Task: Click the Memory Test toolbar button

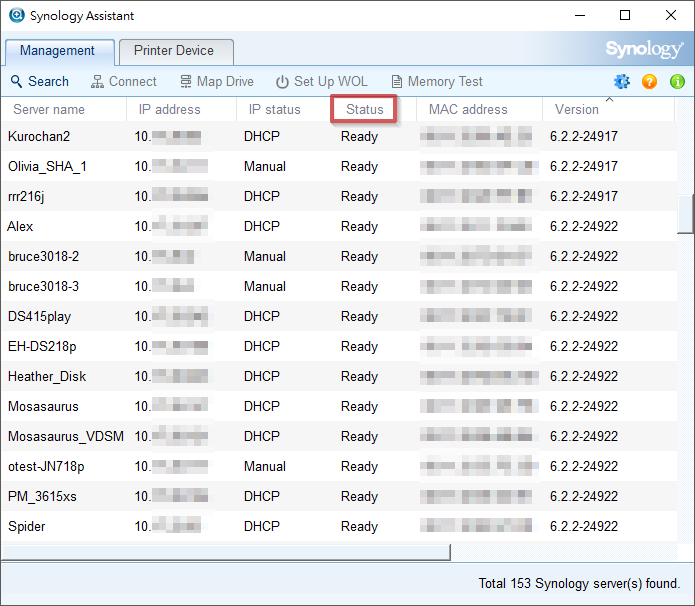Action: (x=437, y=82)
